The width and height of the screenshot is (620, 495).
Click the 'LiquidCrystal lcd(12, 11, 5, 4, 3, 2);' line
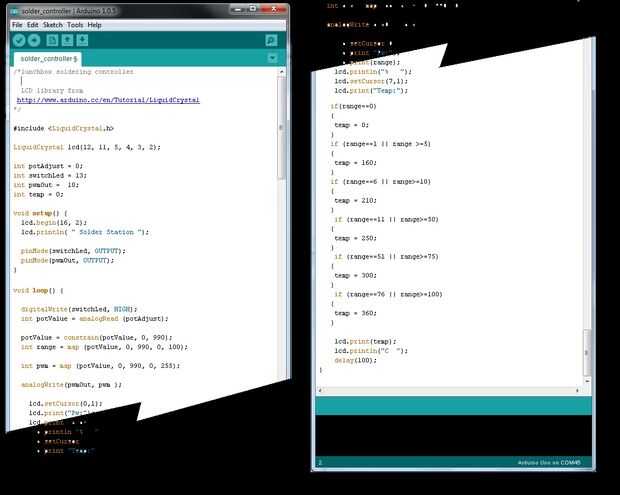click(x=87, y=147)
